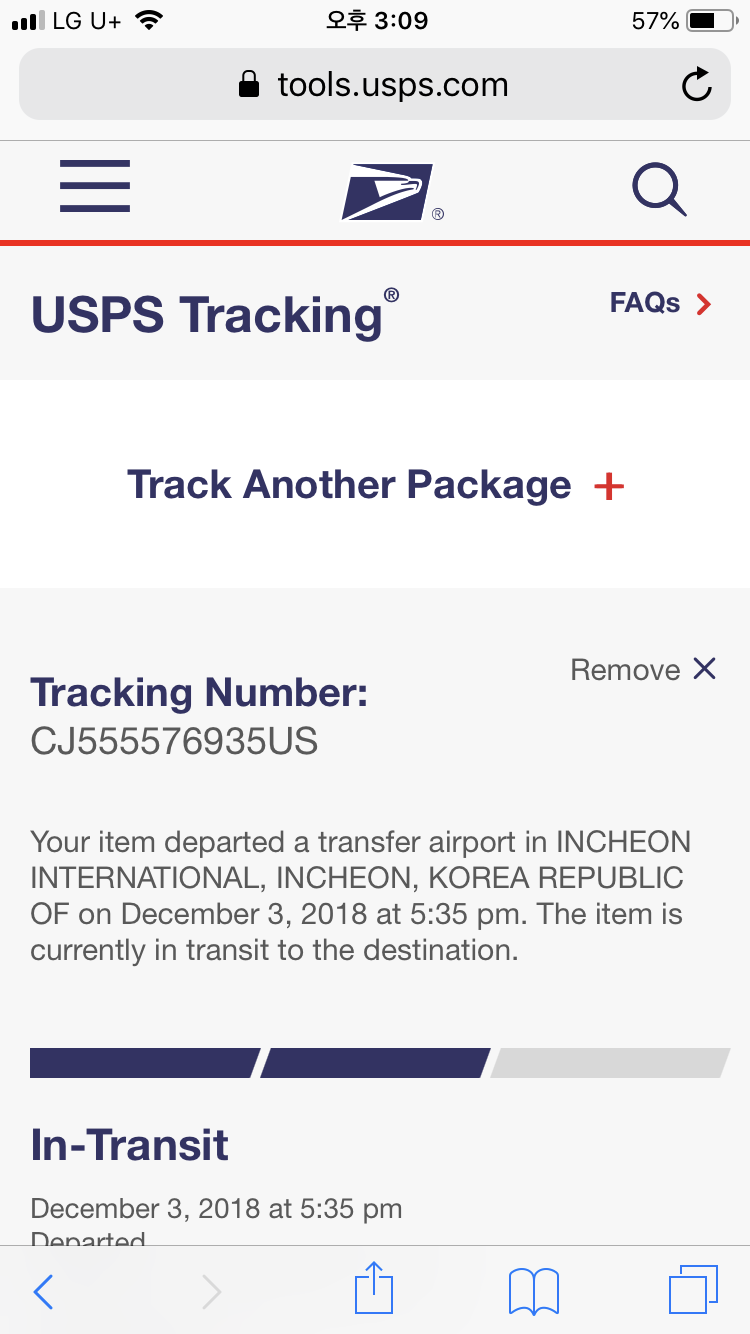The height and width of the screenshot is (1334, 750).
Task: Open the FAQs link
Action: [645, 303]
